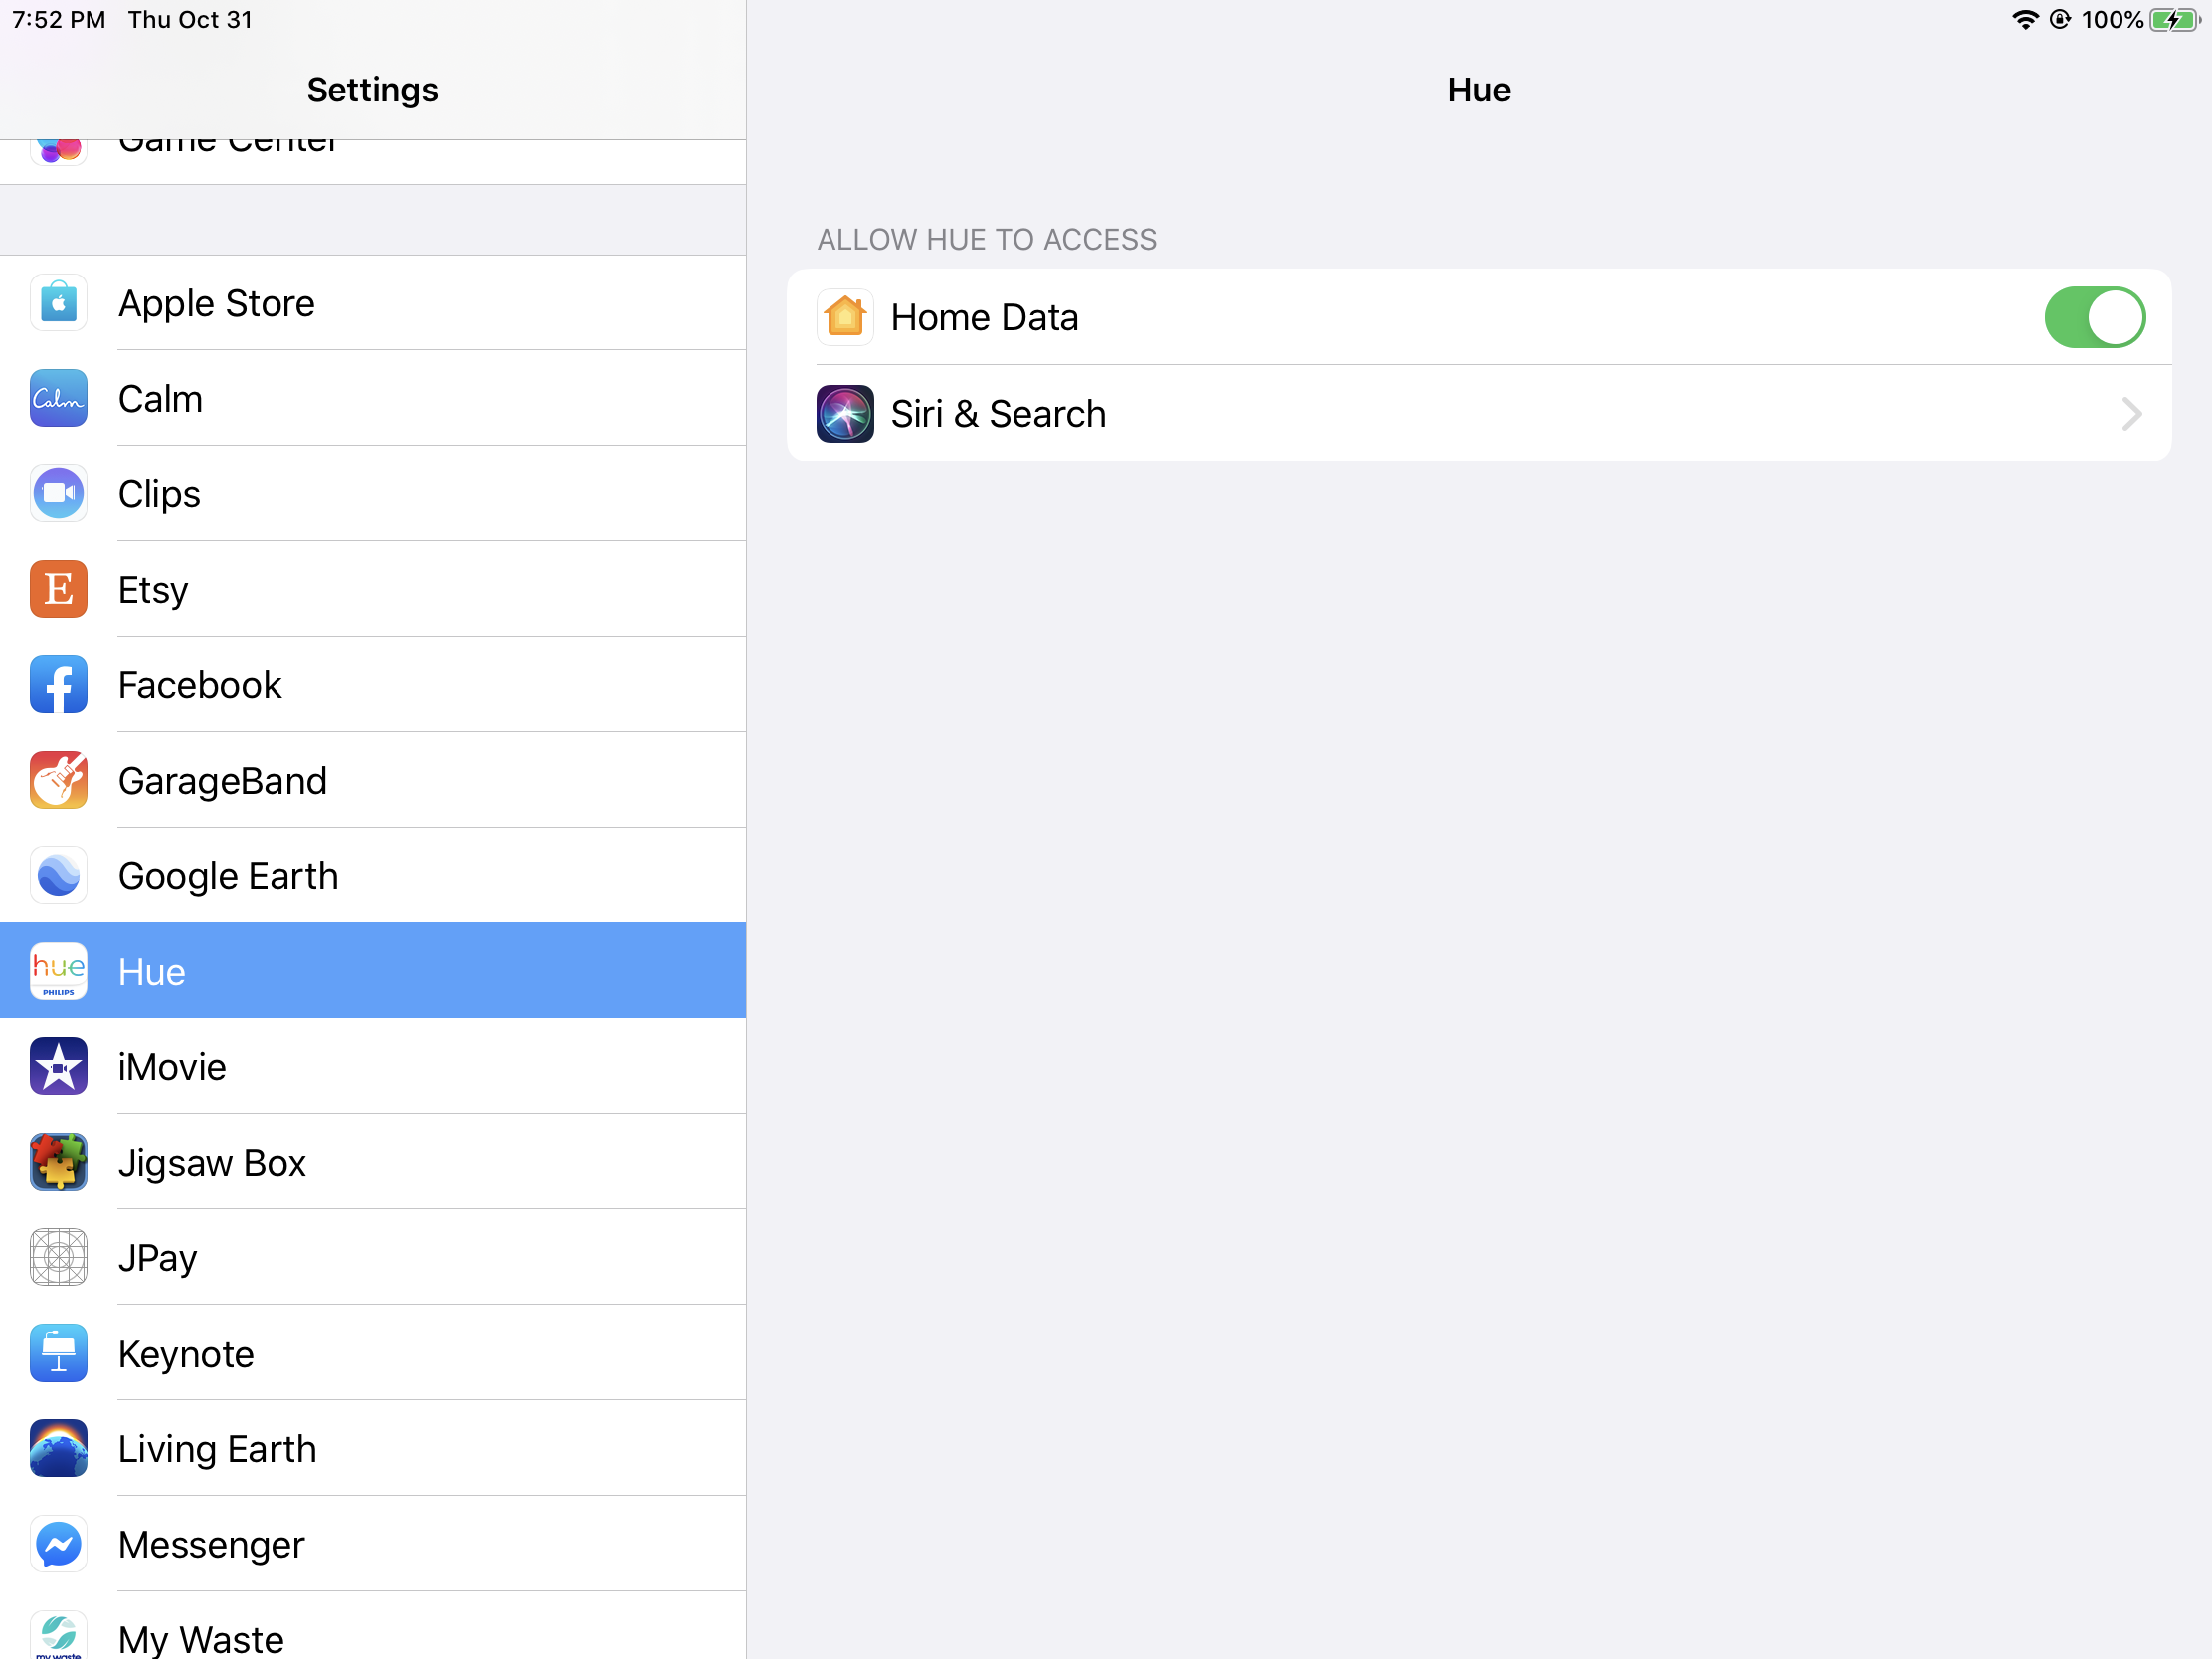The width and height of the screenshot is (2212, 1659).
Task: Open Keynote settings entry
Action: [x=372, y=1353]
